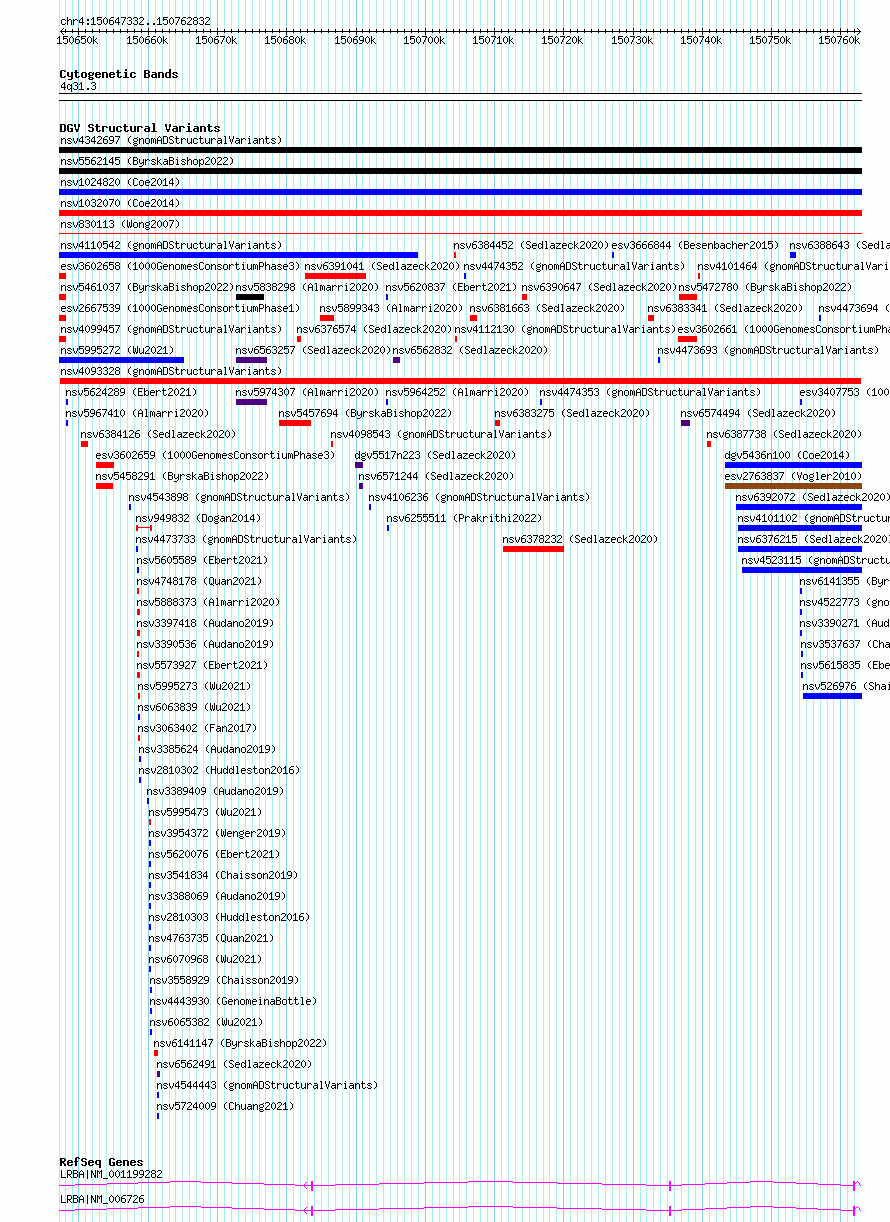Open nsv6383341 Sedlazeck2020 variant

[725, 308]
